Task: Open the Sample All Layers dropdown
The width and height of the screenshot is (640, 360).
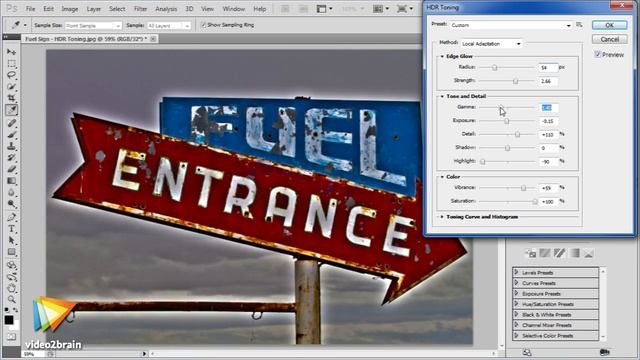Action: click(x=169, y=25)
